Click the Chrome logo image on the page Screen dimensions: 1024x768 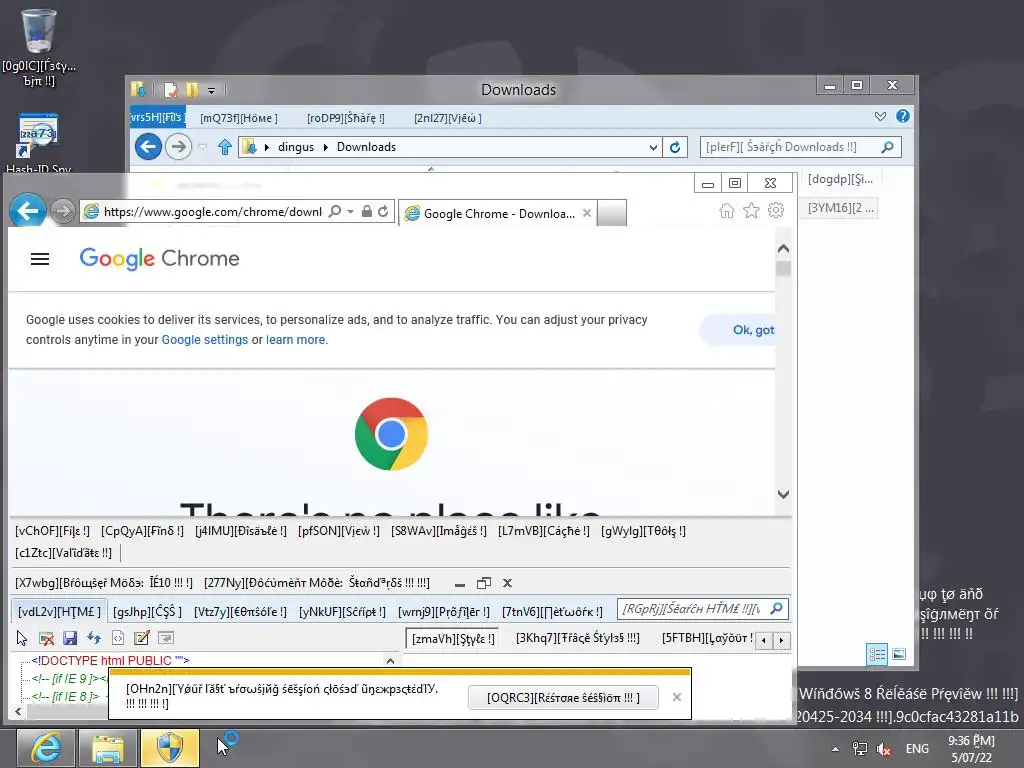click(x=391, y=434)
